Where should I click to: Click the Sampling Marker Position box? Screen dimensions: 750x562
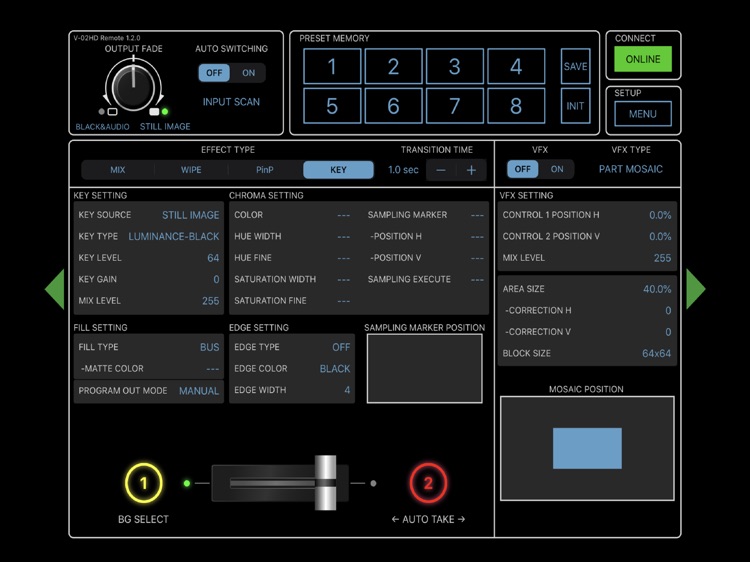pos(424,369)
